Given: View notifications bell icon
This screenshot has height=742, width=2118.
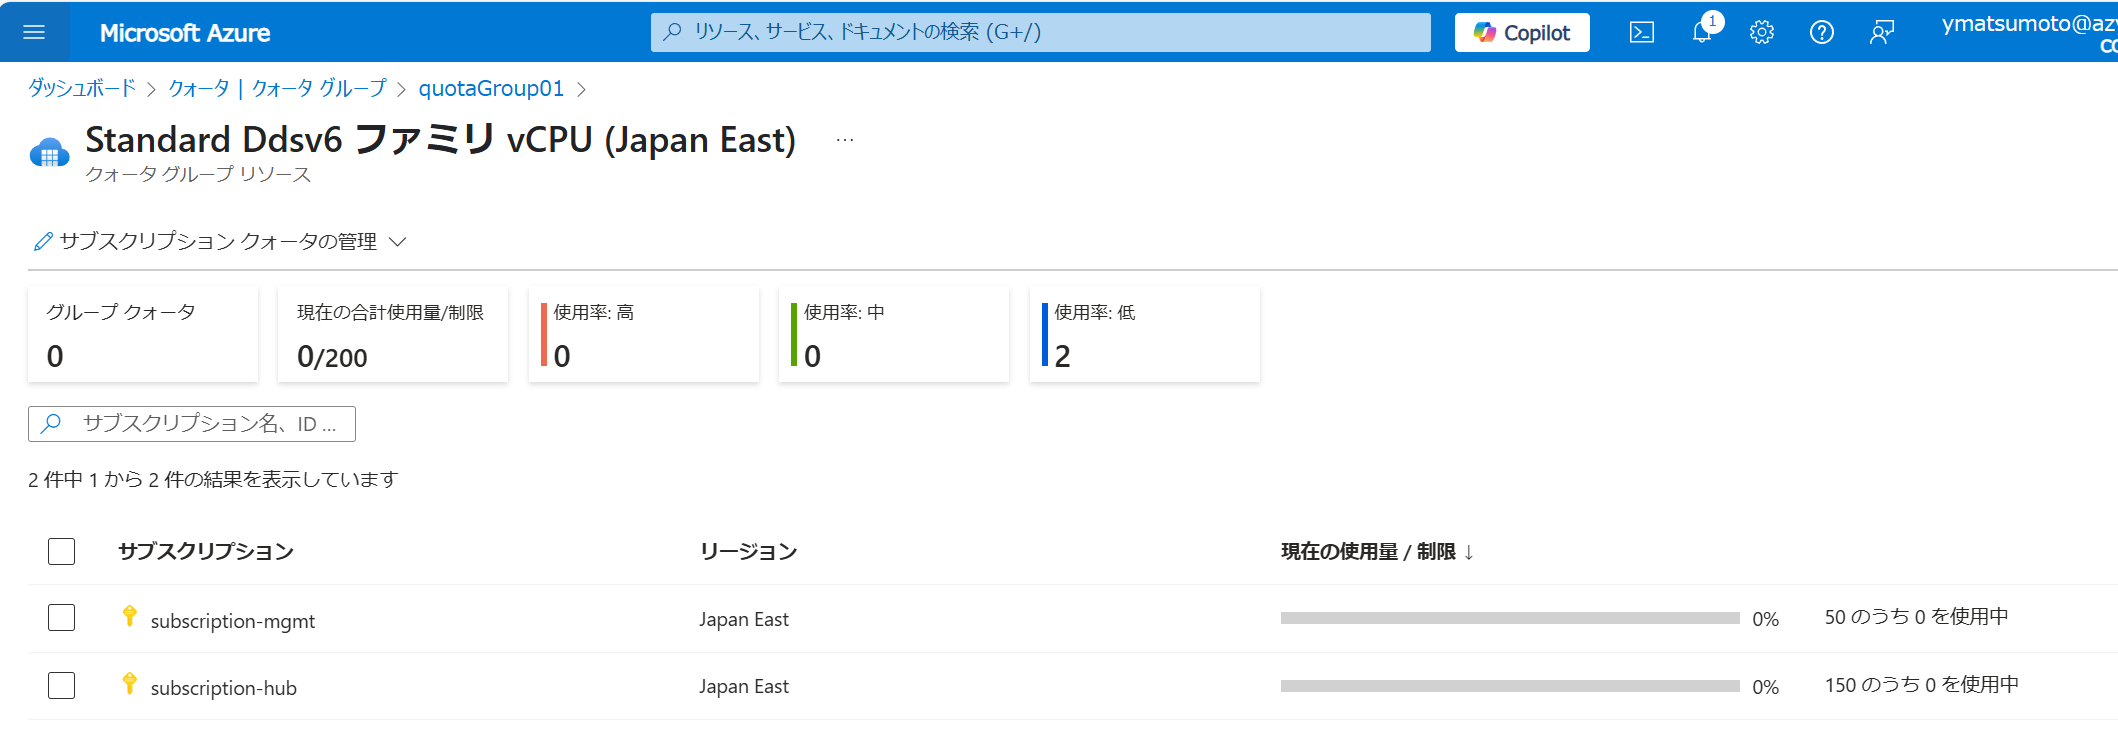Looking at the screenshot, I should (1702, 32).
